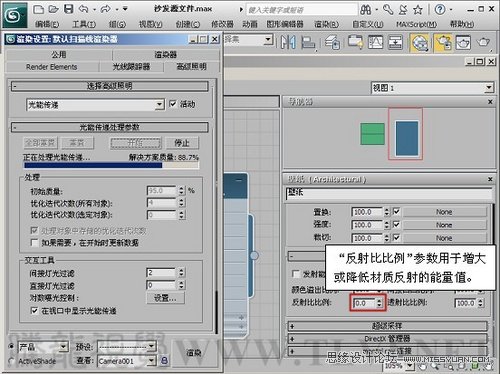Click the key icon in title bar
Viewport: 500px width, 374px height.
(388, 9)
